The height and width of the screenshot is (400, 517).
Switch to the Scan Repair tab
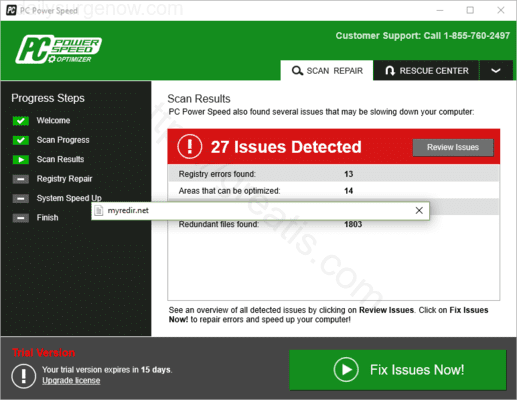[x=327, y=70]
